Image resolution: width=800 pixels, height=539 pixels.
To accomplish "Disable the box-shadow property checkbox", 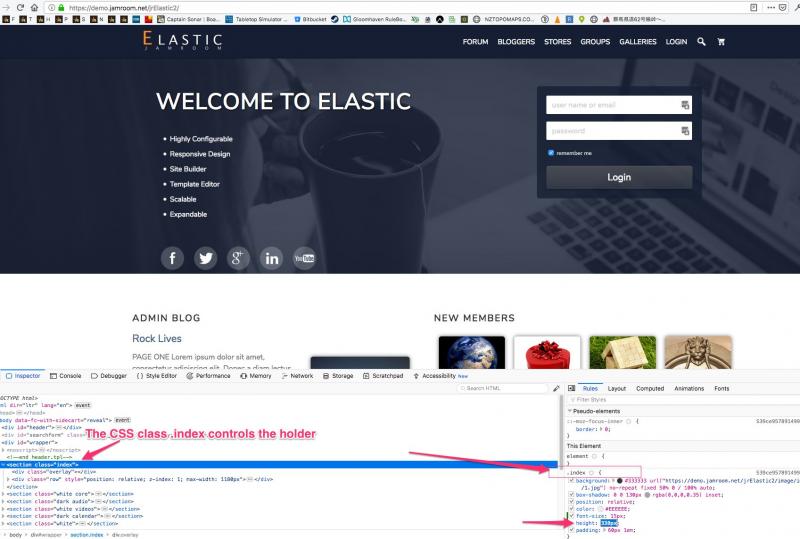I will pyautogui.click(x=571, y=495).
